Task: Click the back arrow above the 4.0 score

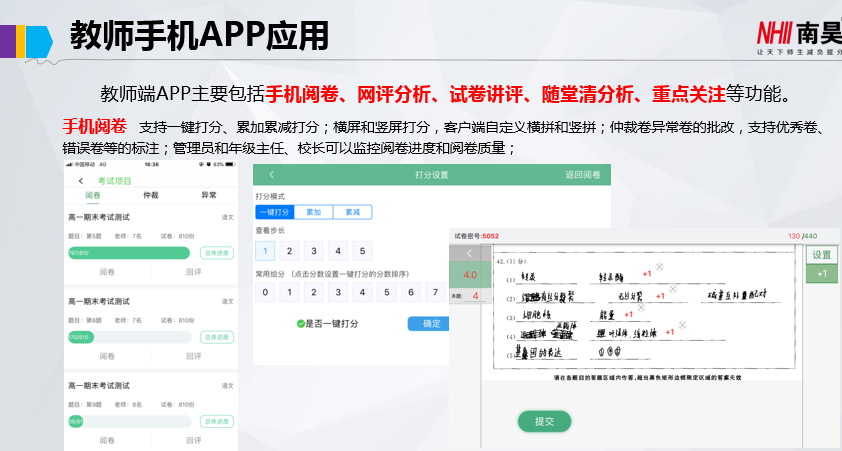Action: [x=467, y=254]
